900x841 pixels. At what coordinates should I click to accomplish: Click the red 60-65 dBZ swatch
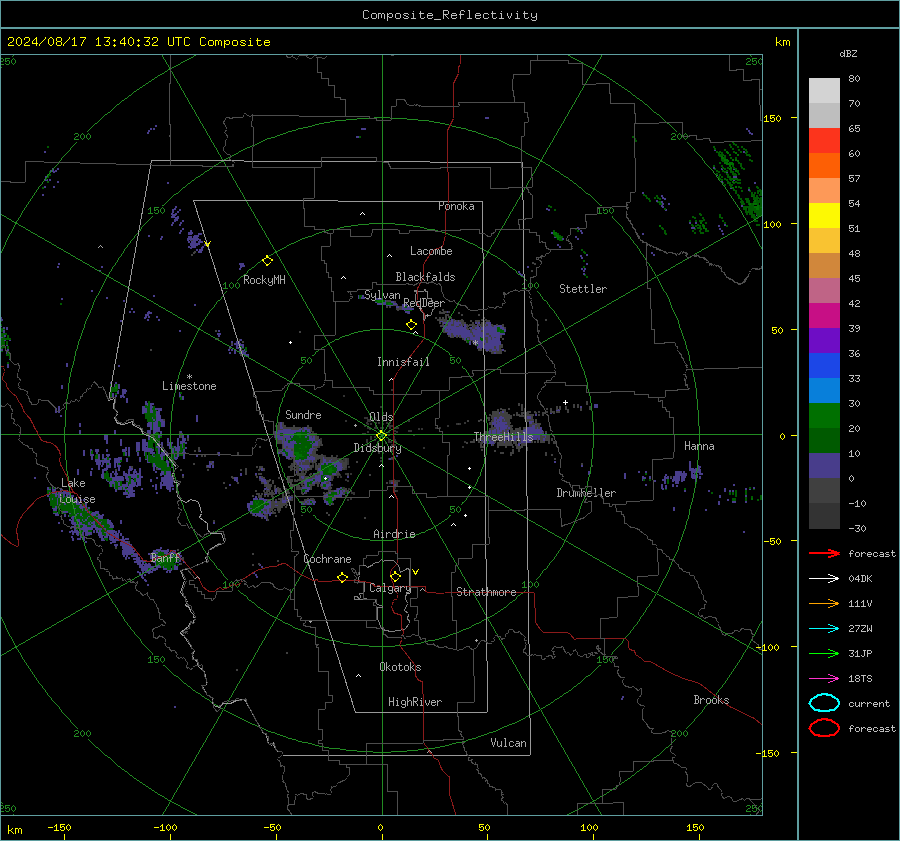(x=824, y=141)
